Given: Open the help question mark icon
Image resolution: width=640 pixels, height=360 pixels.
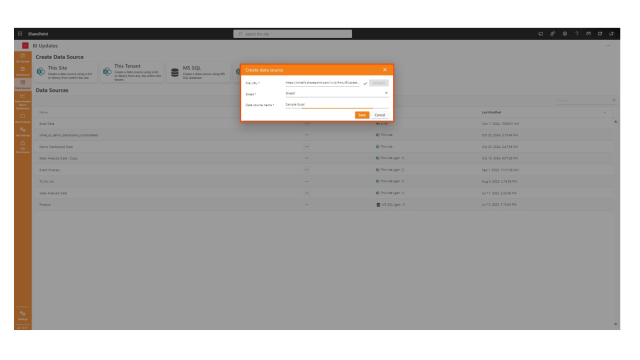Looking at the screenshot, I should [576, 34].
